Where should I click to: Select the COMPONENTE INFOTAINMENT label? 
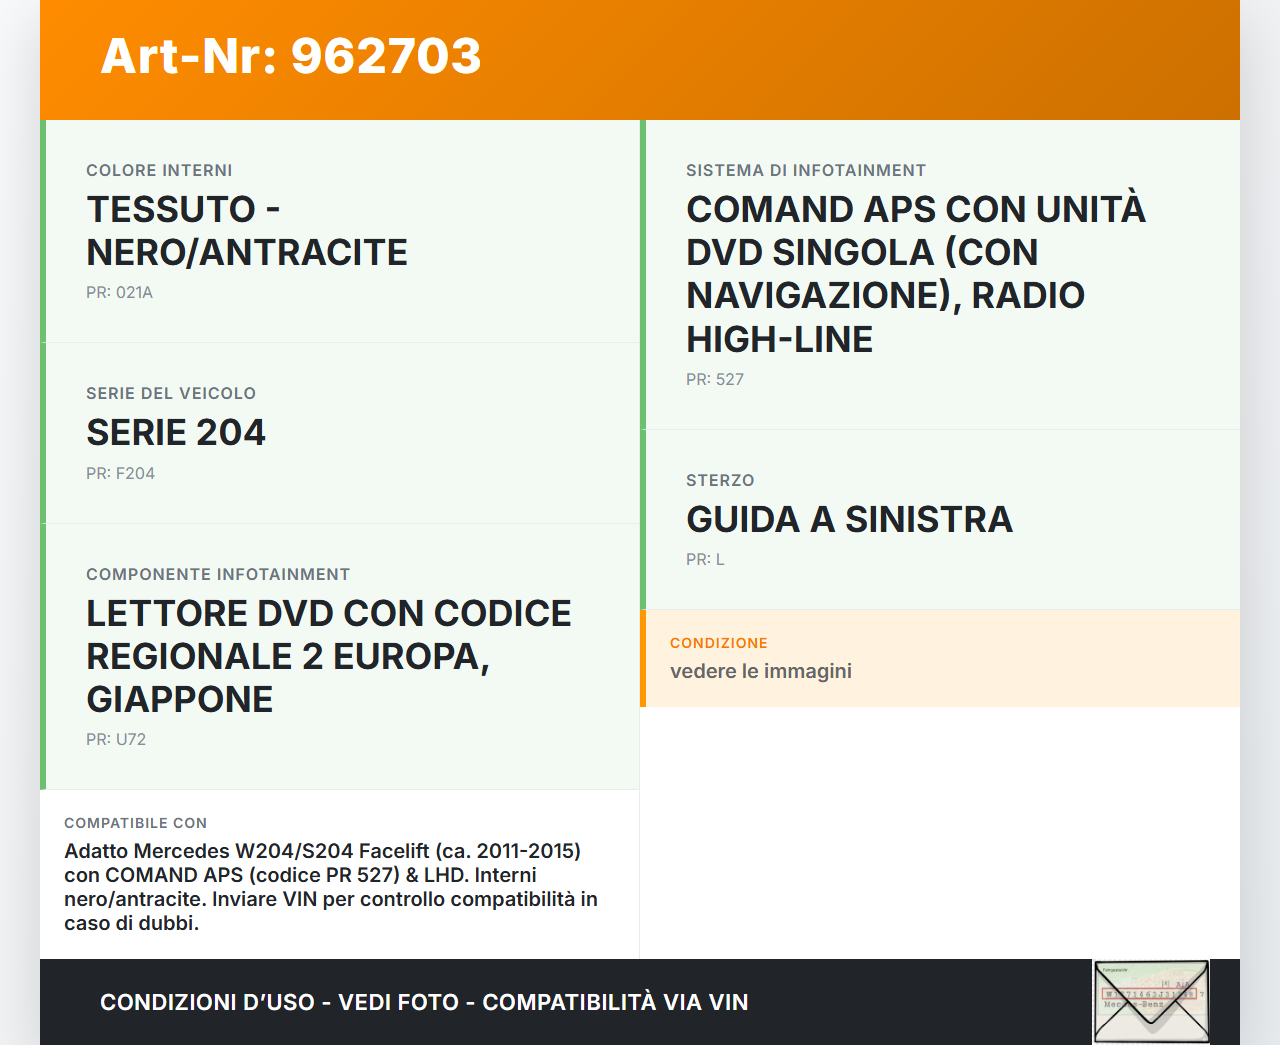[x=218, y=575]
